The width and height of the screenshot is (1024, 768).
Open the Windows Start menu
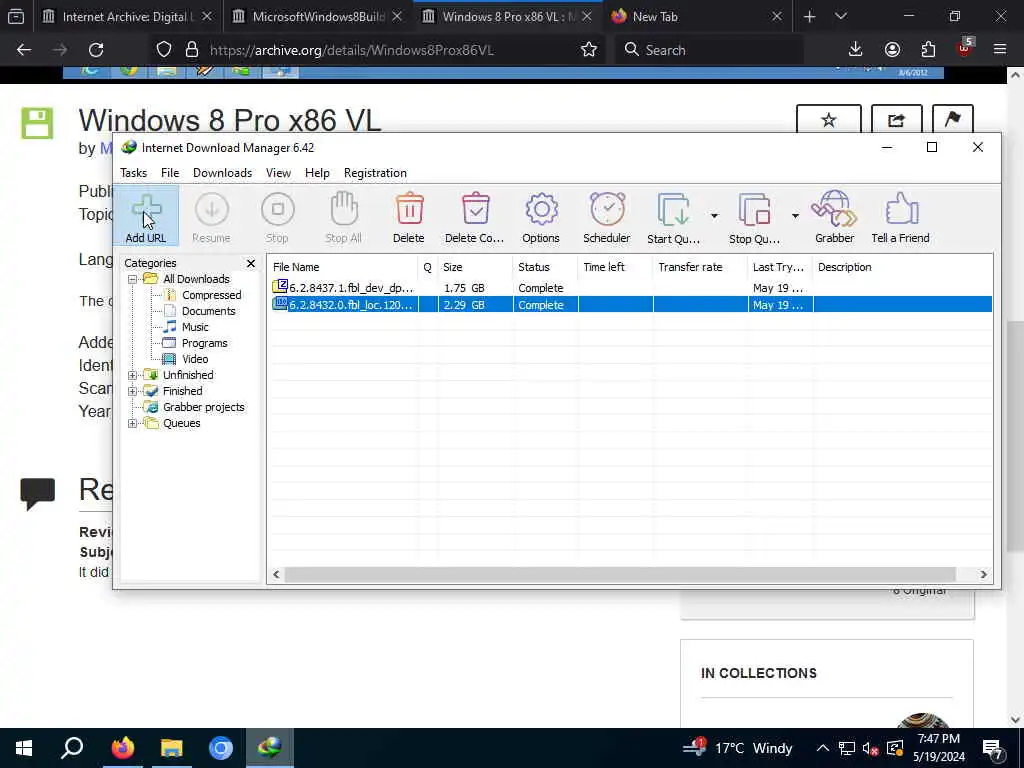pyautogui.click(x=24, y=748)
